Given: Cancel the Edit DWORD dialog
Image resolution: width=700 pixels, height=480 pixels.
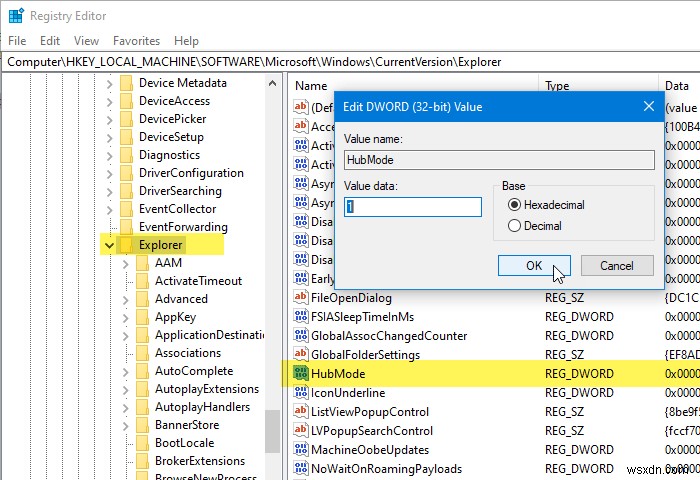Looking at the screenshot, I should (x=617, y=266).
